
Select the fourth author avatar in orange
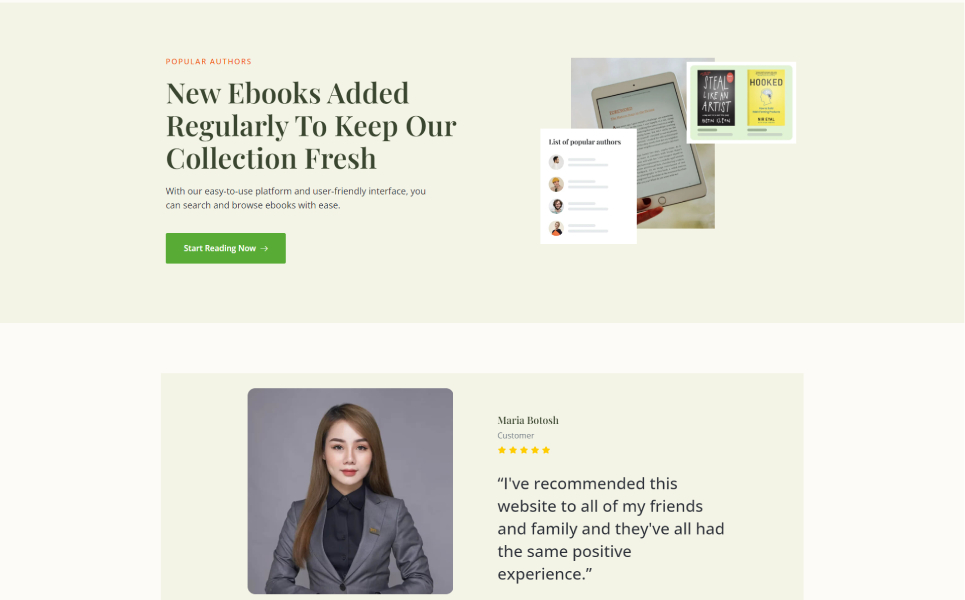tap(556, 228)
